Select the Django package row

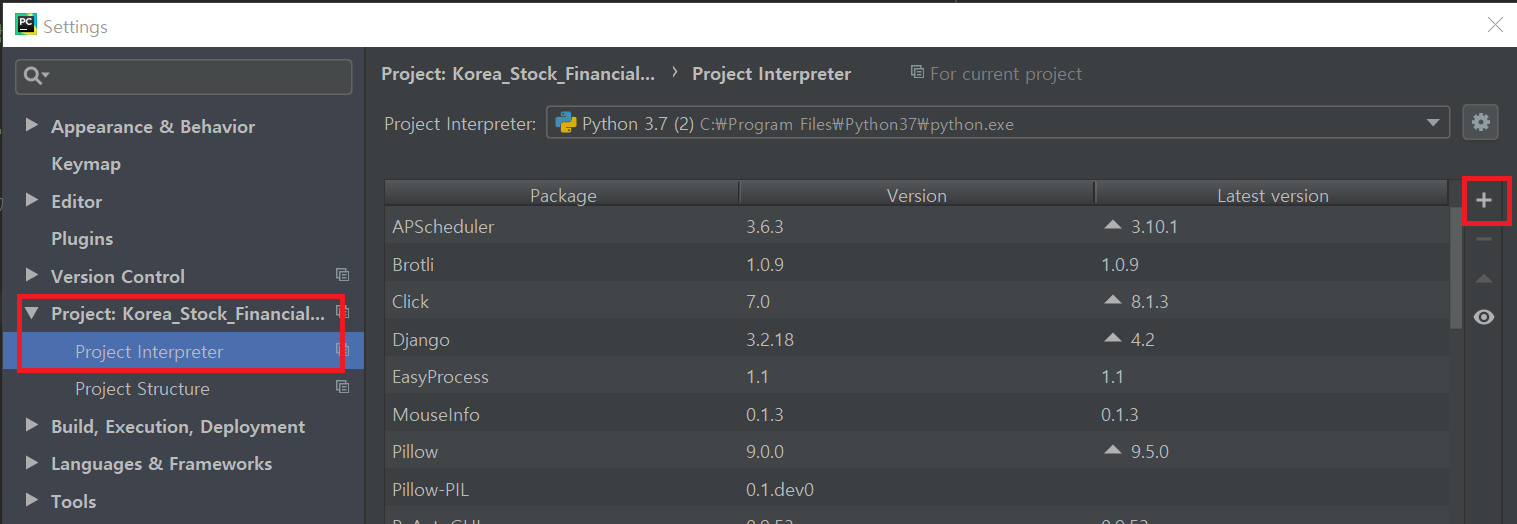(x=917, y=340)
